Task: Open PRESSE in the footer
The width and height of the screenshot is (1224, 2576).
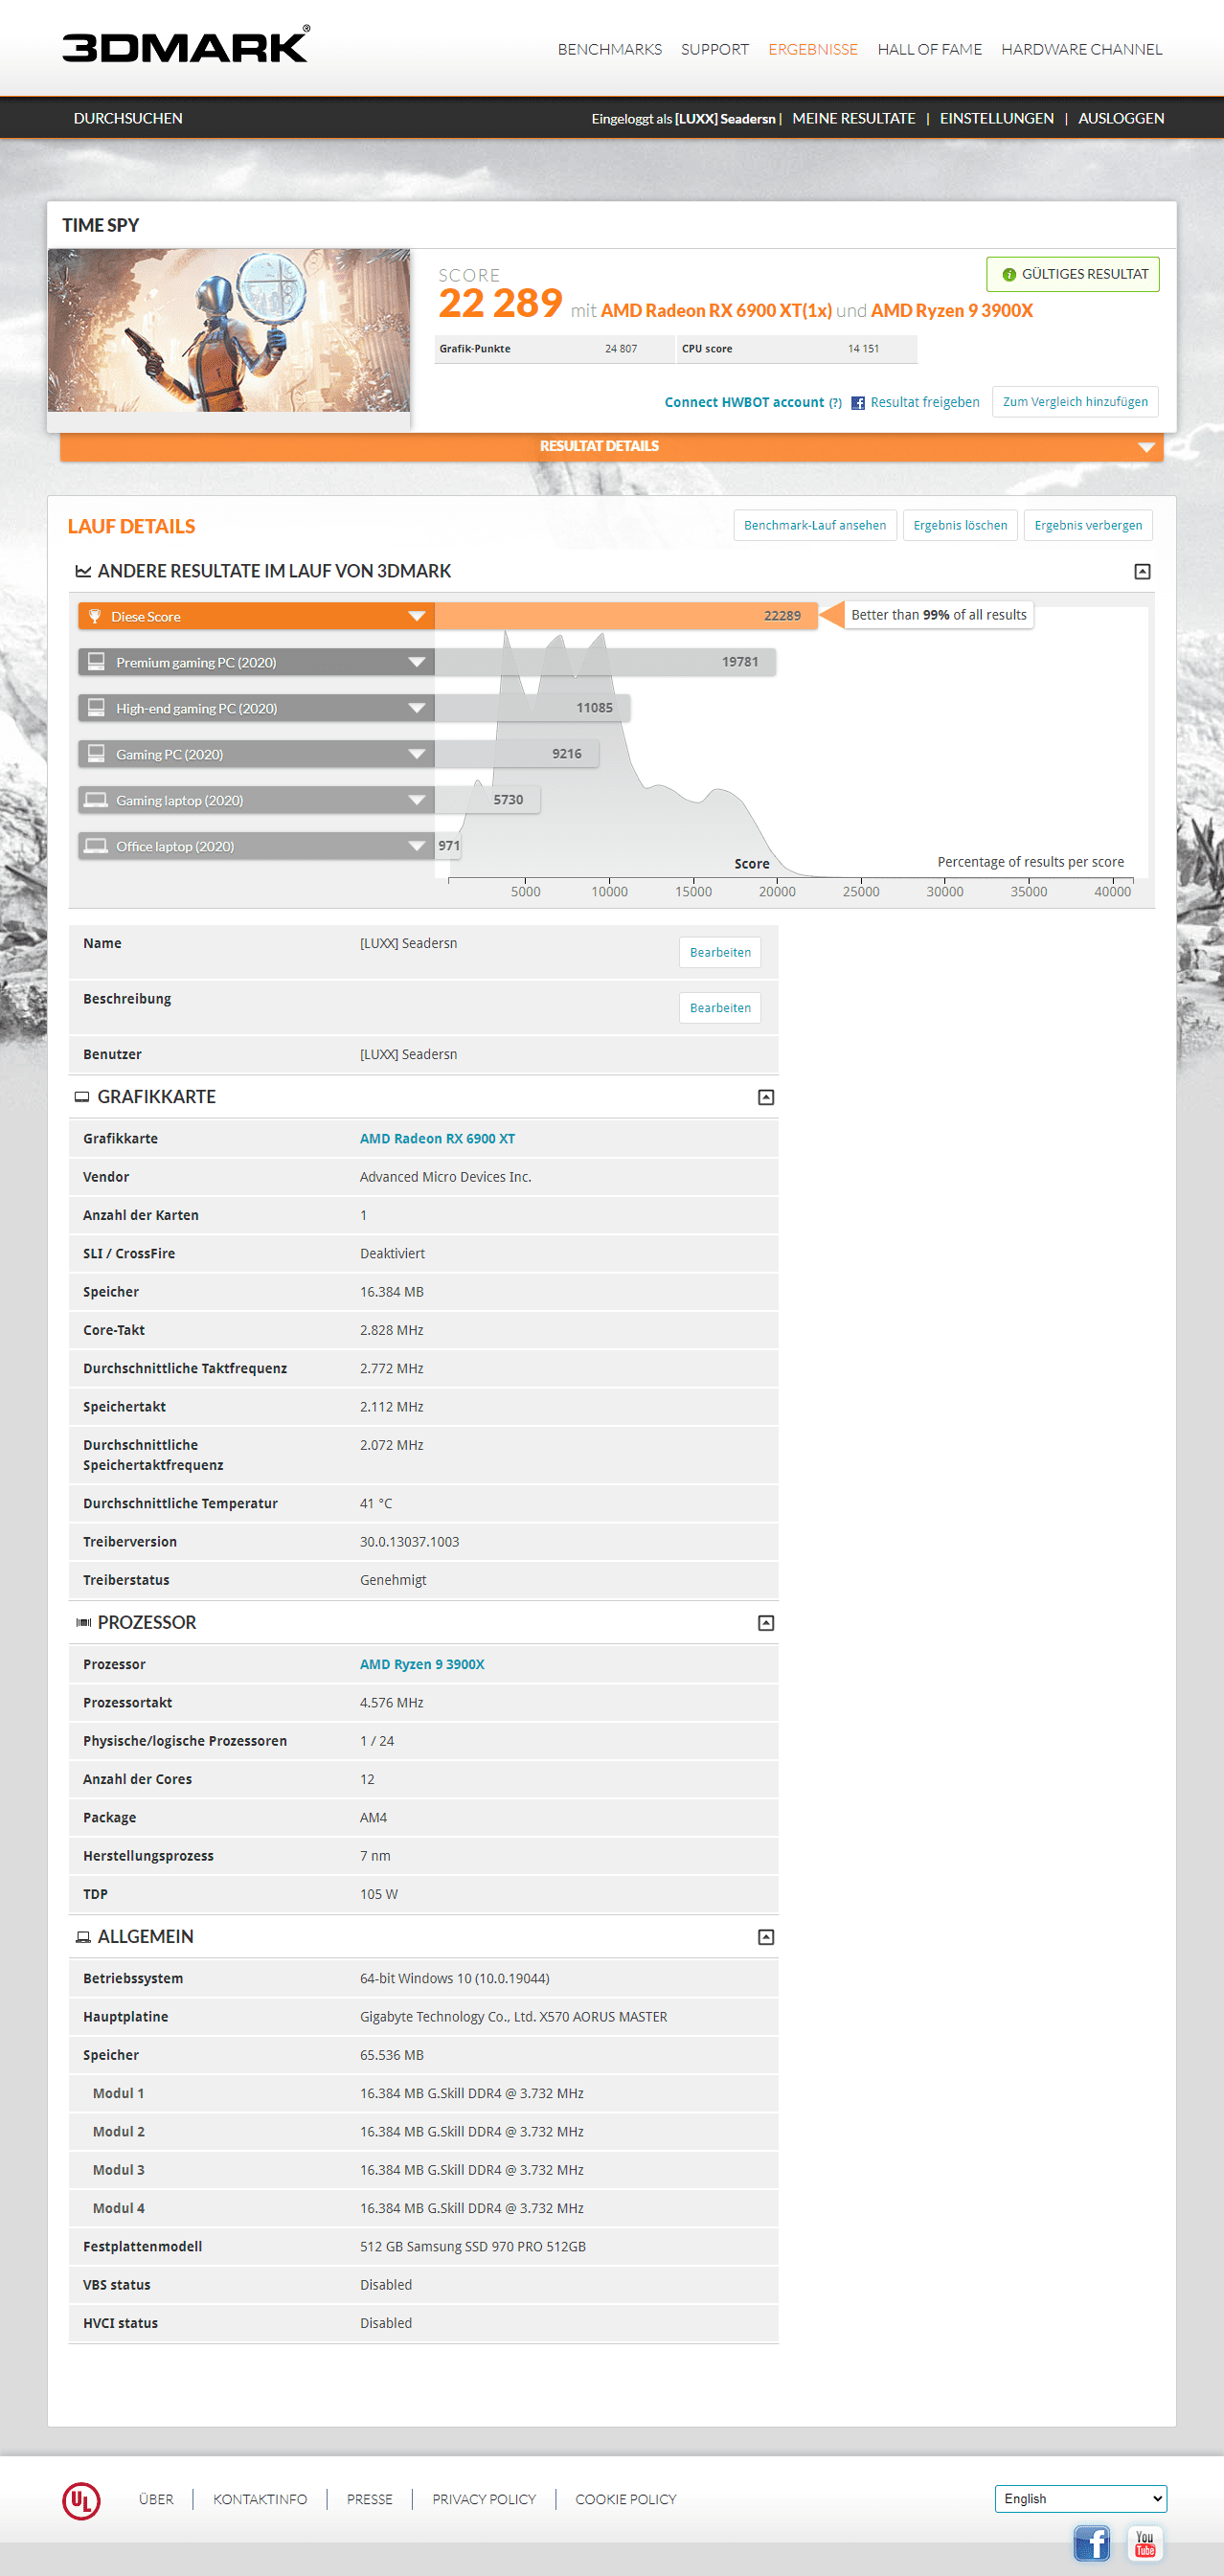Action: pos(369,2499)
